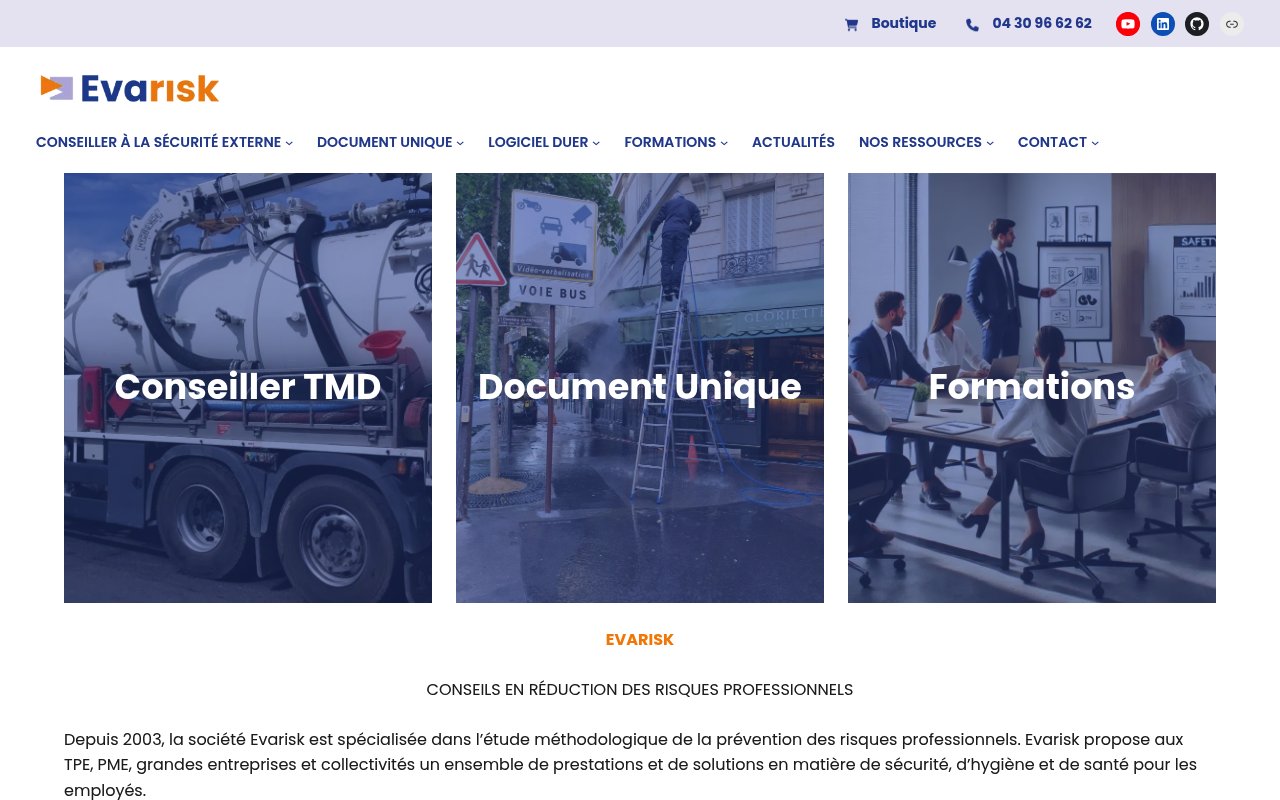Open the YouTube social icon

click(1128, 24)
